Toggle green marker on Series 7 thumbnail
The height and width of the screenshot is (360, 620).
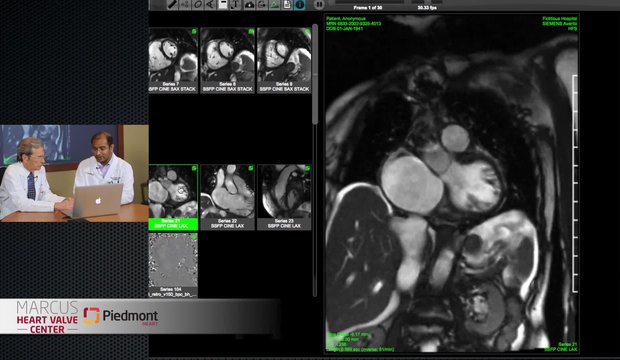(x=194, y=31)
